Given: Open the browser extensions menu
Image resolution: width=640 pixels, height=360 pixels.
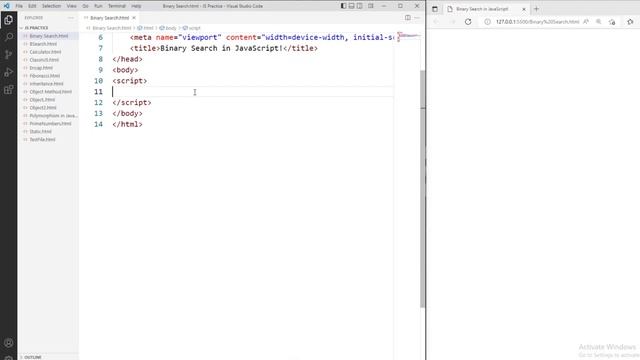Looking at the screenshot, I should click(630, 22).
